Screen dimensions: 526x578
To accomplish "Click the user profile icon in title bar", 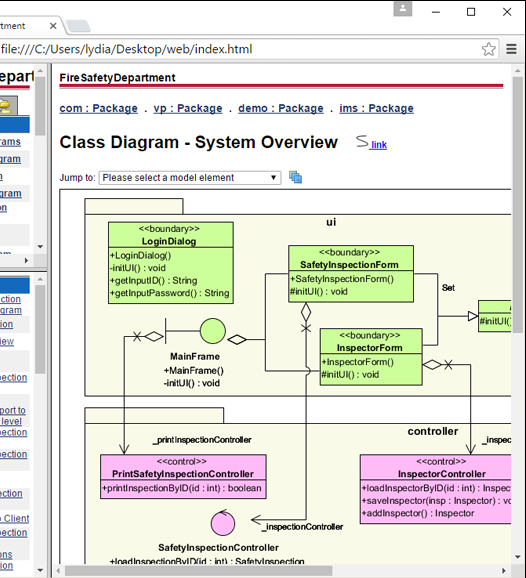I will pos(403,9).
